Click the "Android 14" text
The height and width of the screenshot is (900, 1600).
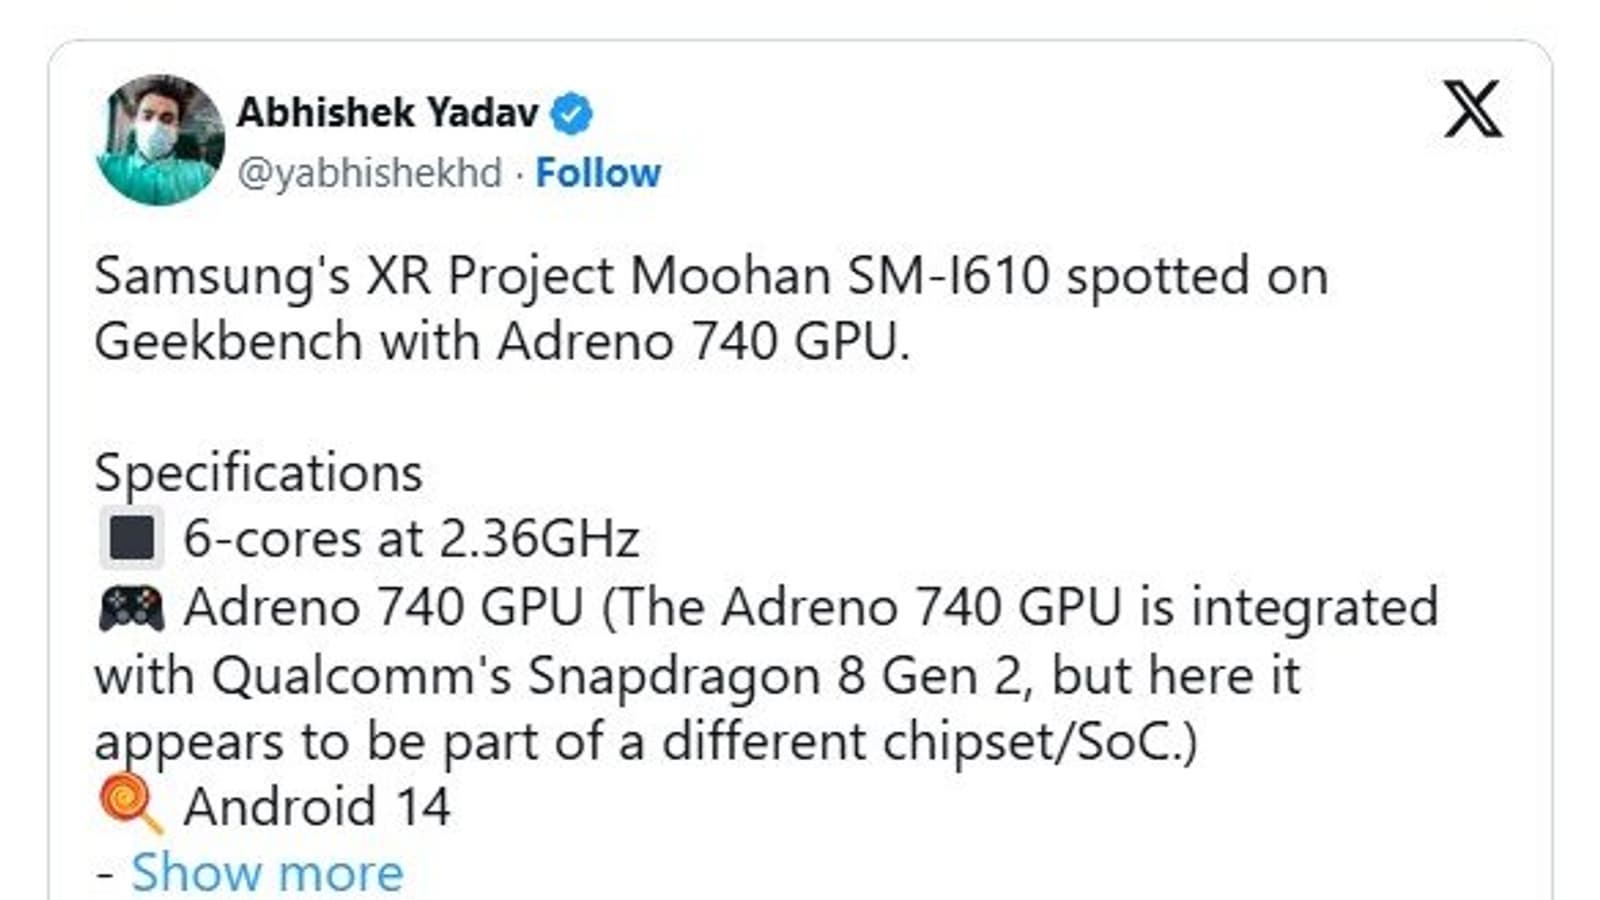coord(317,806)
